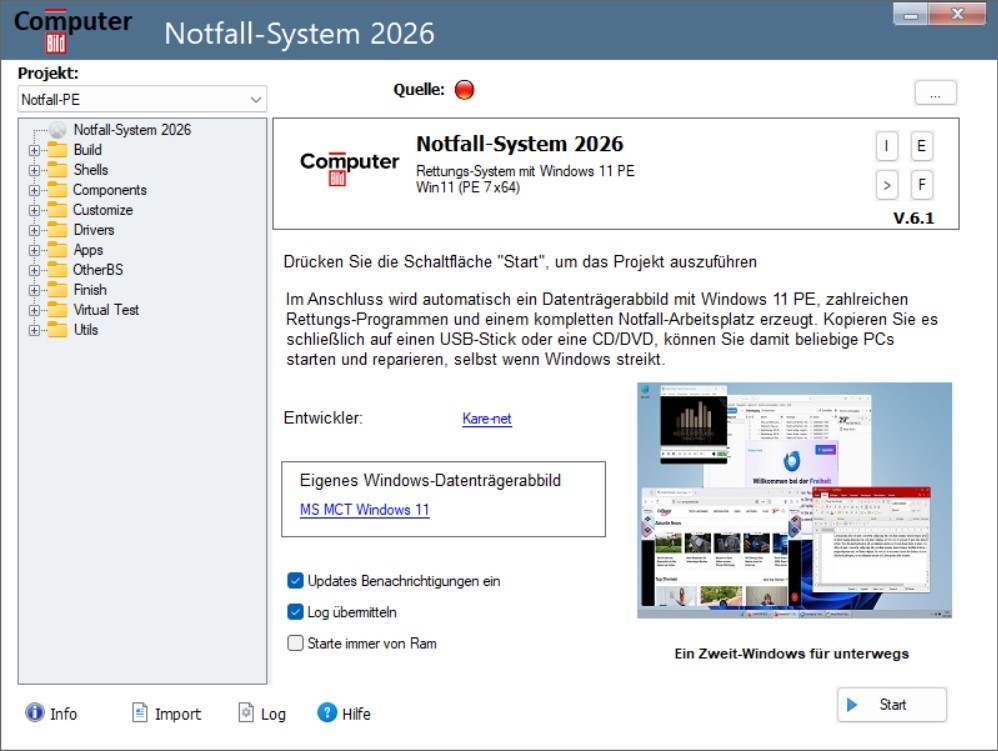The width and height of the screenshot is (998, 751).
Task: Click the E button in header panel
Action: [922, 146]
